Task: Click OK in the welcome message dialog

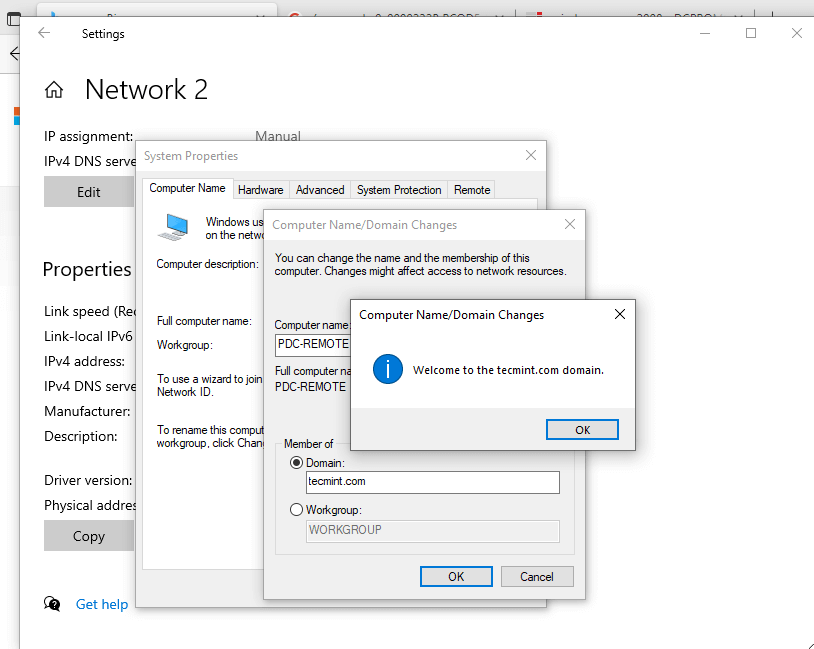Action: 582,429
